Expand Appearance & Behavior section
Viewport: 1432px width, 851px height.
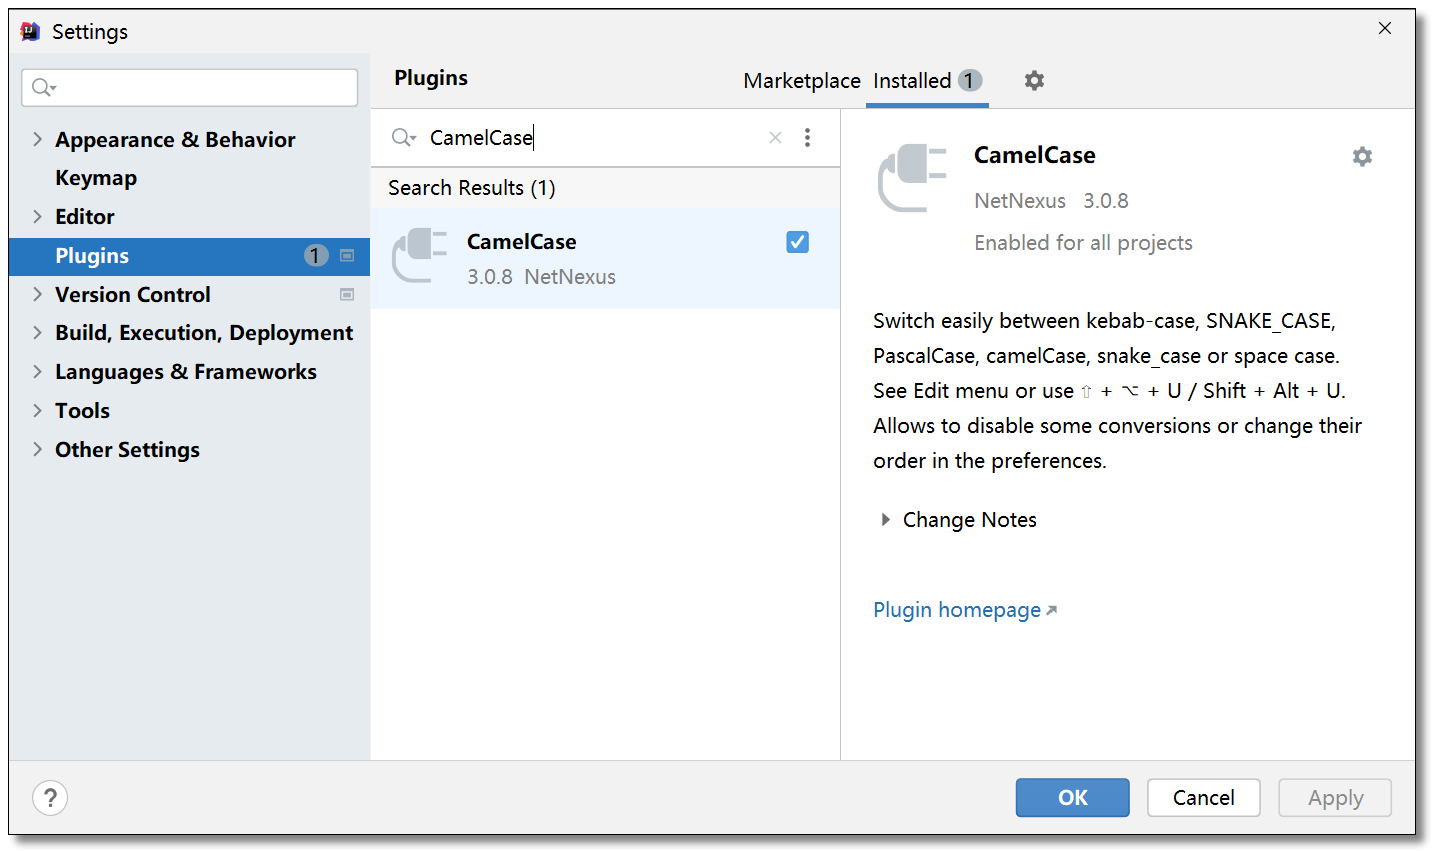point(37,139)
